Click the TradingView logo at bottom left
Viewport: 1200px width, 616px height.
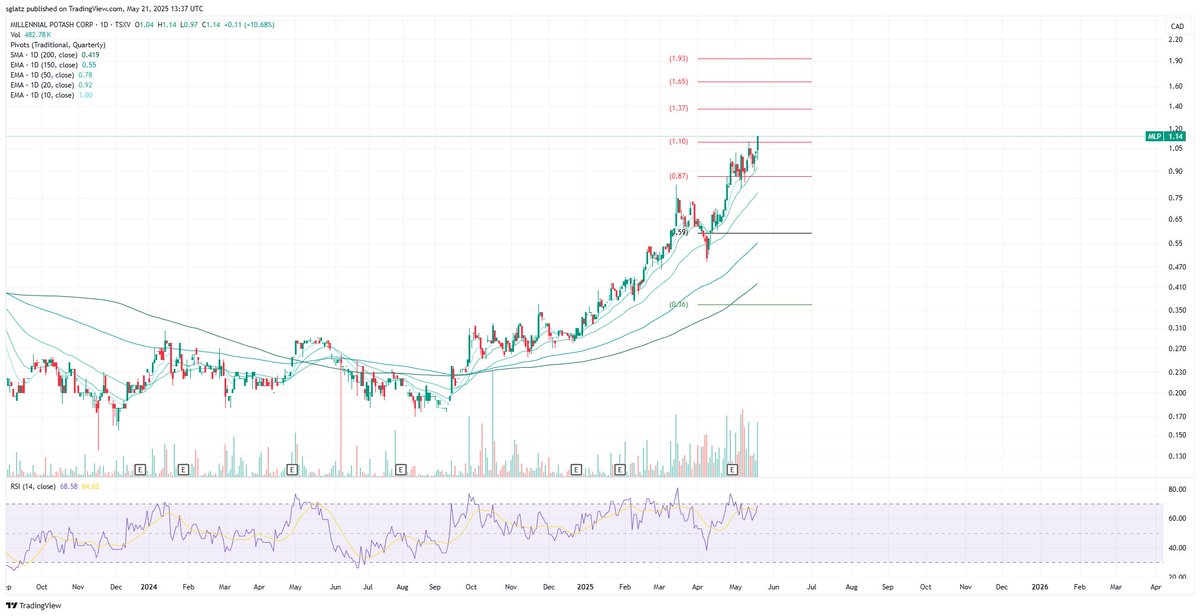click(33, 605)
